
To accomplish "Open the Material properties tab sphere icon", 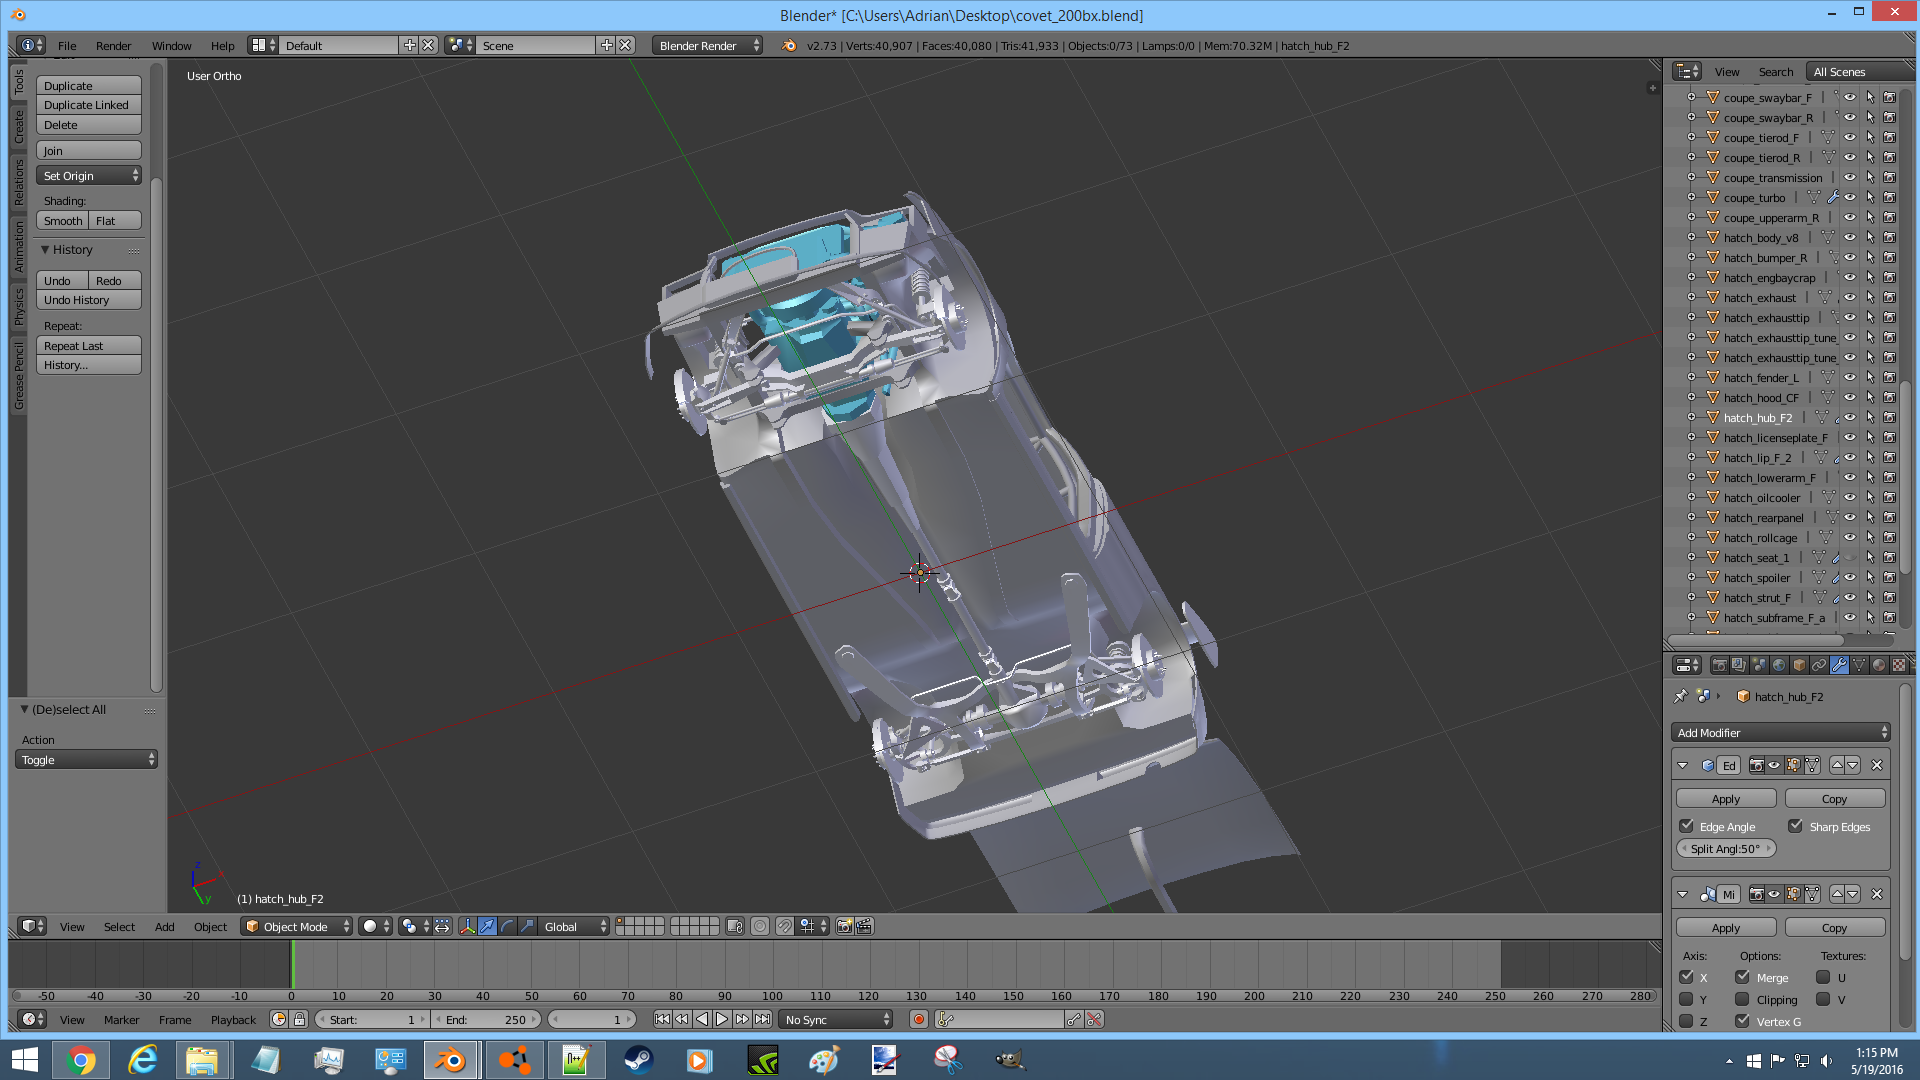I will pyautogui.click(x=1879, y=665).
